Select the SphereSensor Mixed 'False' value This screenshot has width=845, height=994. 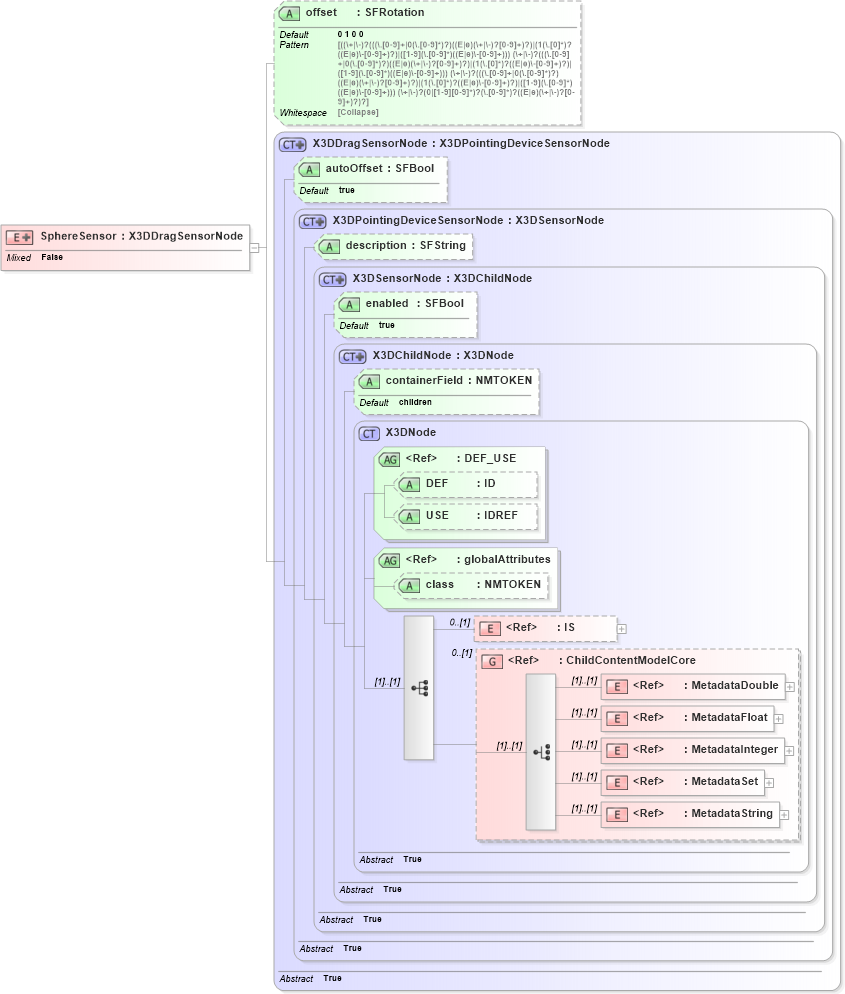[x=52, y=257]
